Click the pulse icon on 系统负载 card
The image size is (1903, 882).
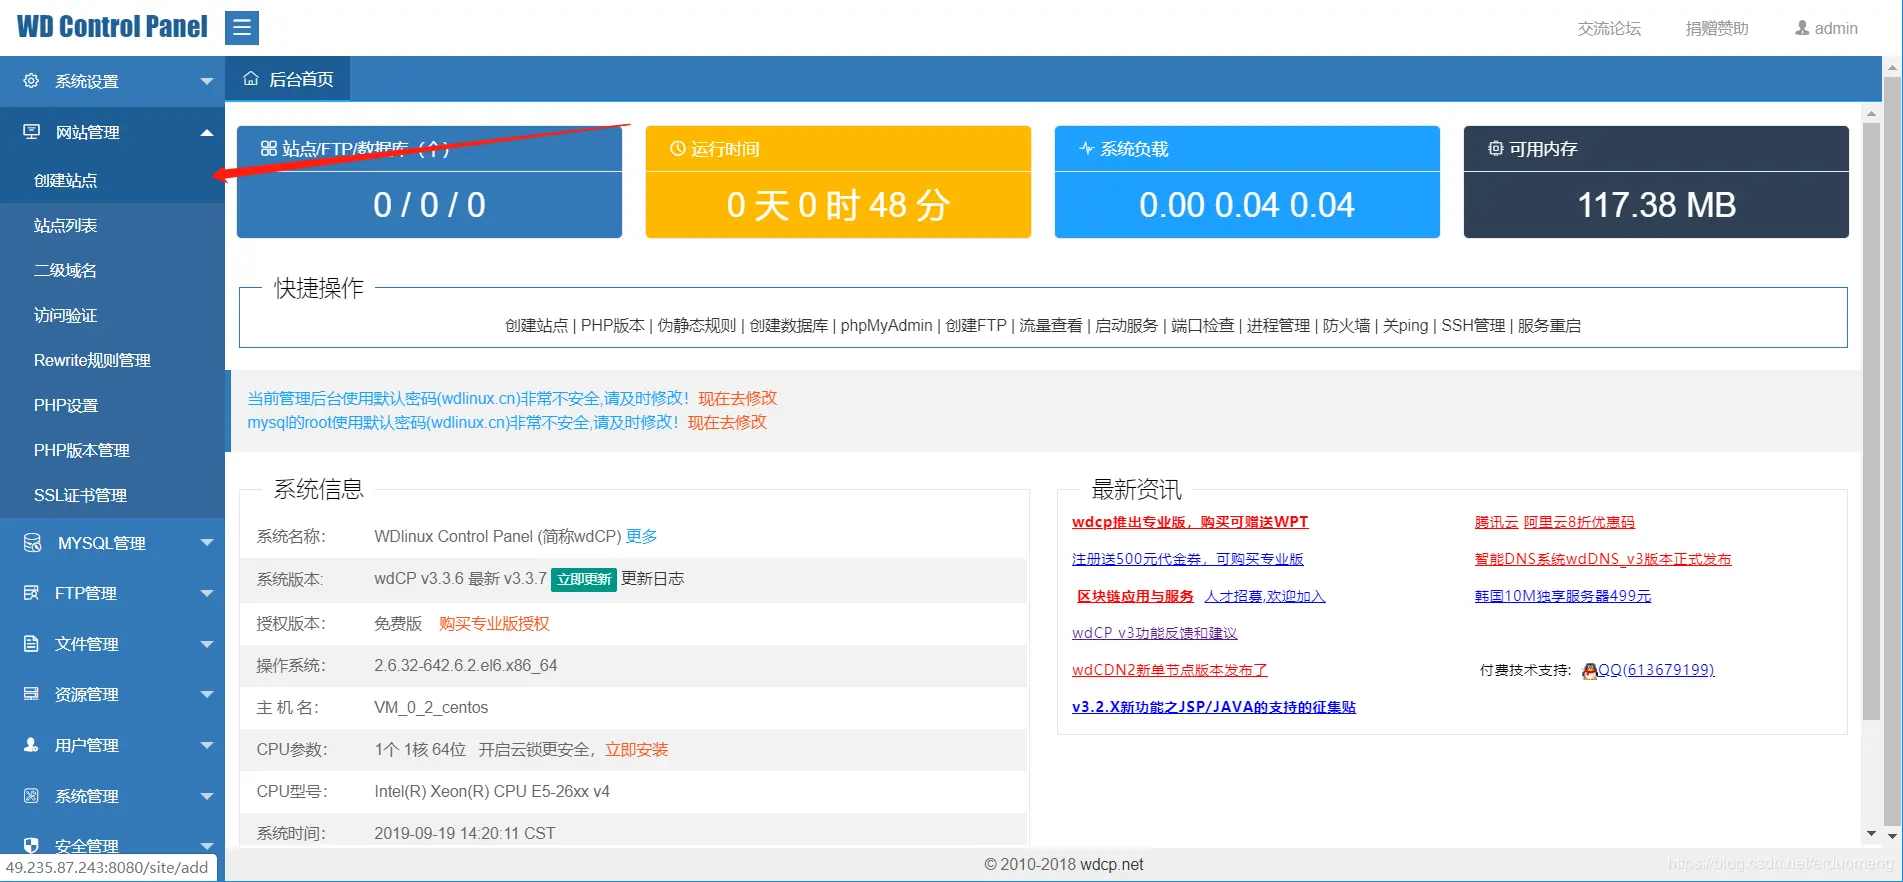coord(1086,149)
